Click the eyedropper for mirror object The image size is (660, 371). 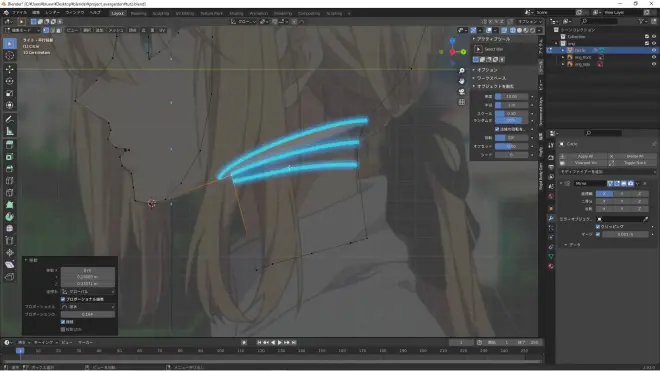(646, 219)
